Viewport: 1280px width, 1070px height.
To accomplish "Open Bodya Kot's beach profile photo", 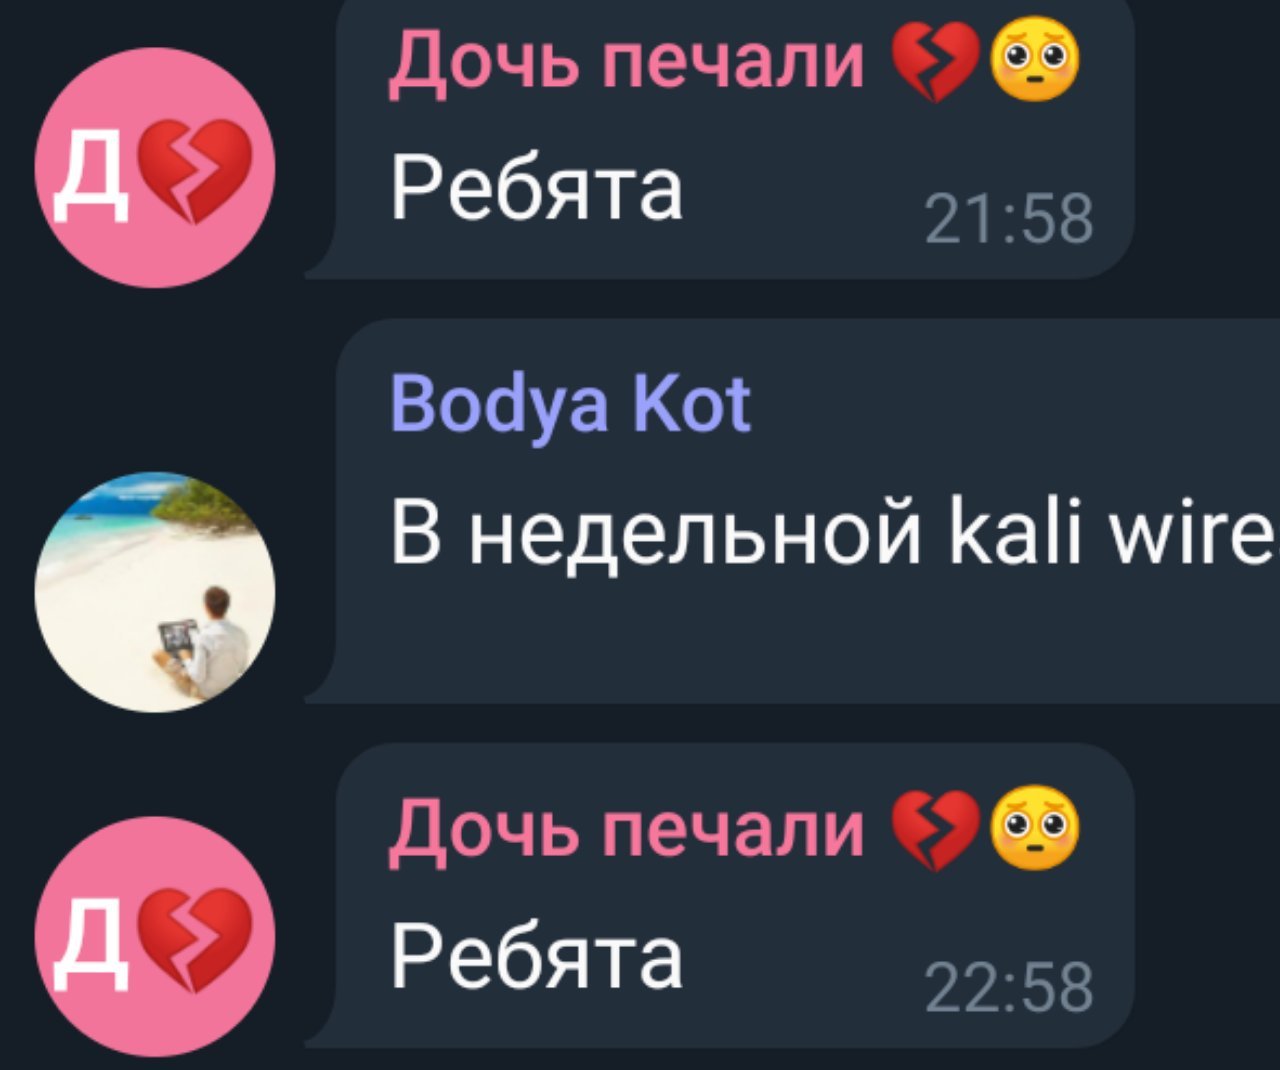I will coord(155,592).
